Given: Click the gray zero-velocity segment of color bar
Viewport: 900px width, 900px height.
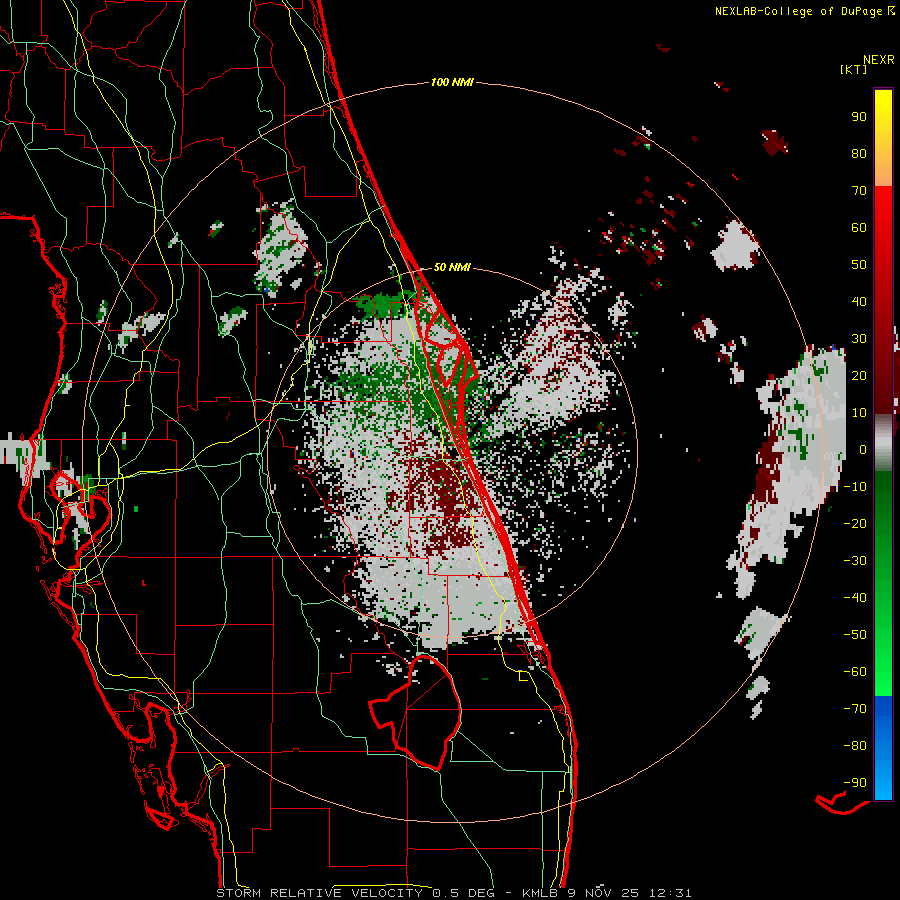Looking at the screenshot, I should (883, 443).
